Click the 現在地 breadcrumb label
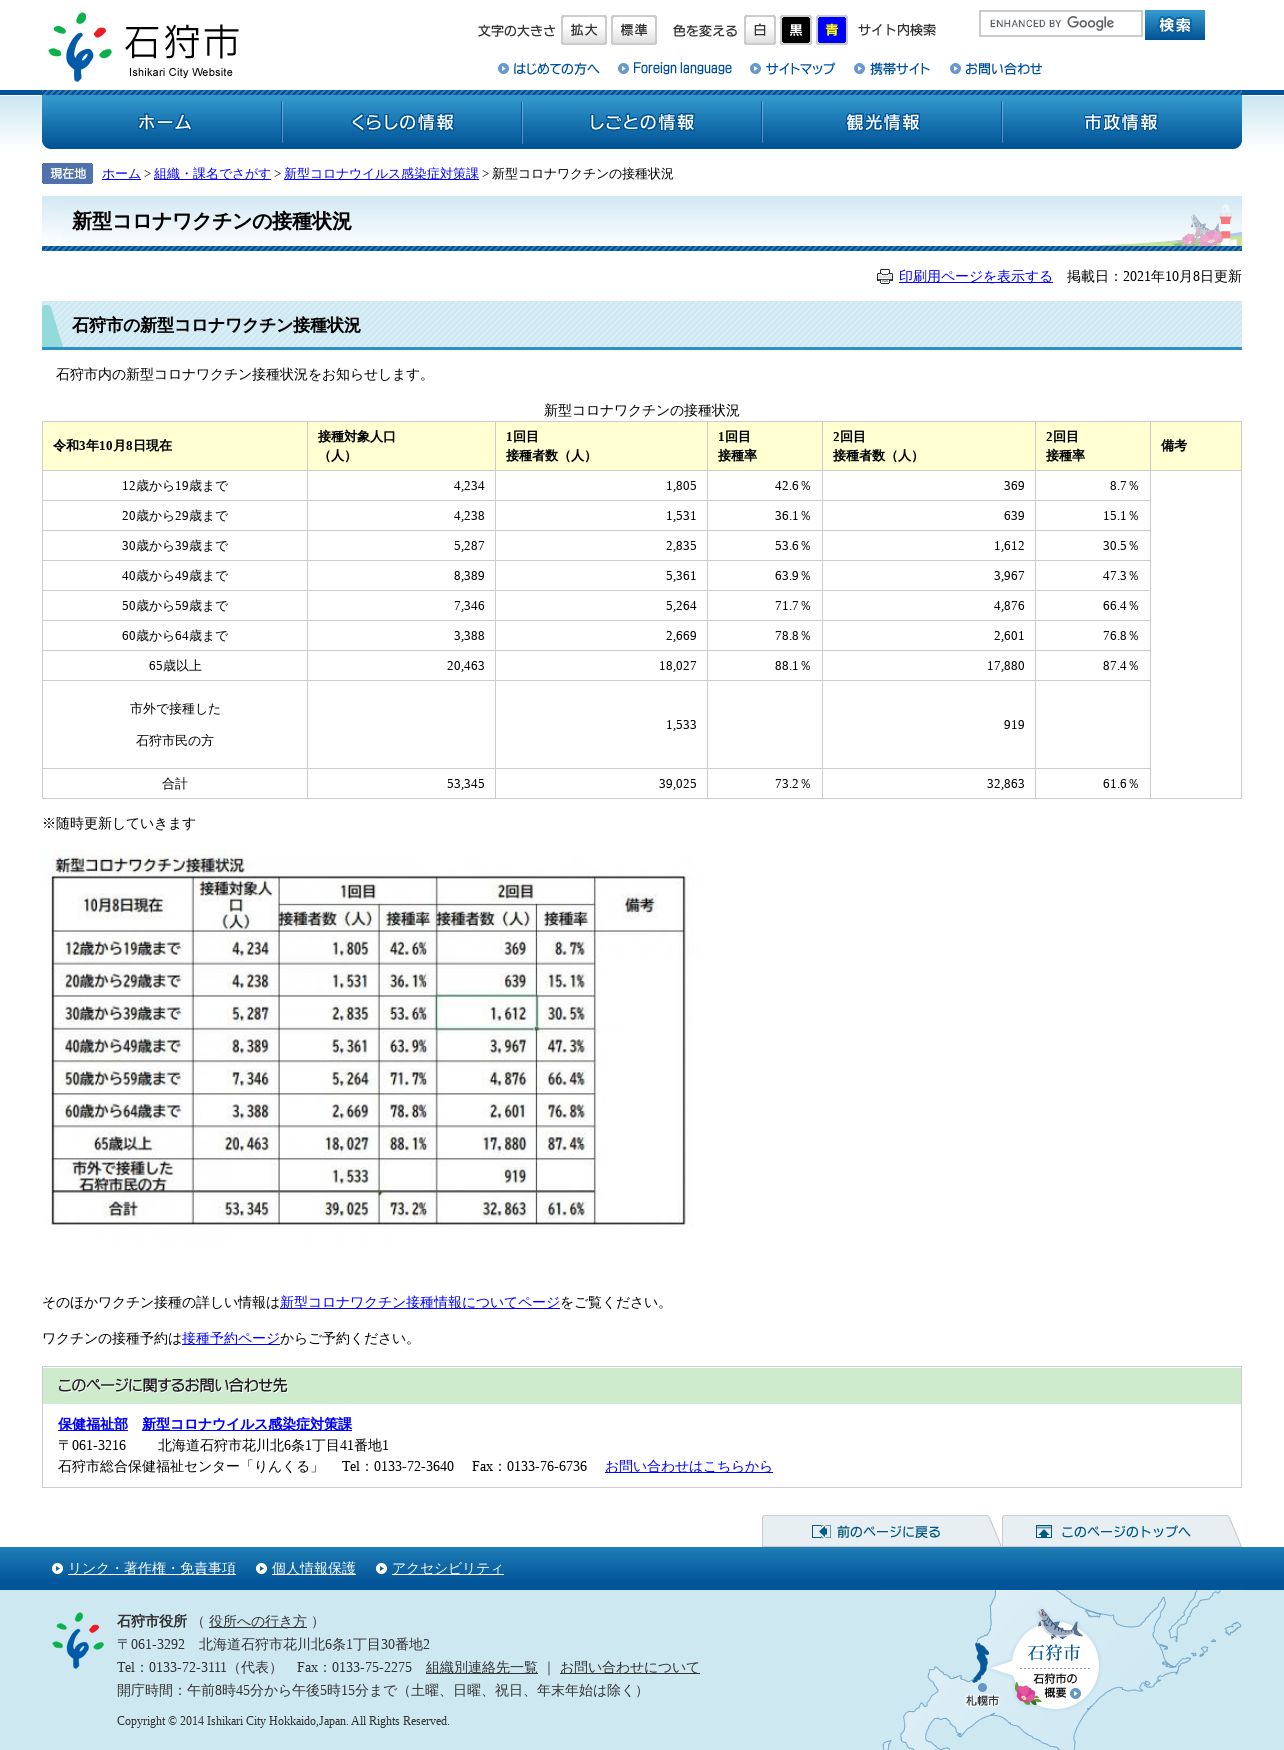 click(68, 174)
